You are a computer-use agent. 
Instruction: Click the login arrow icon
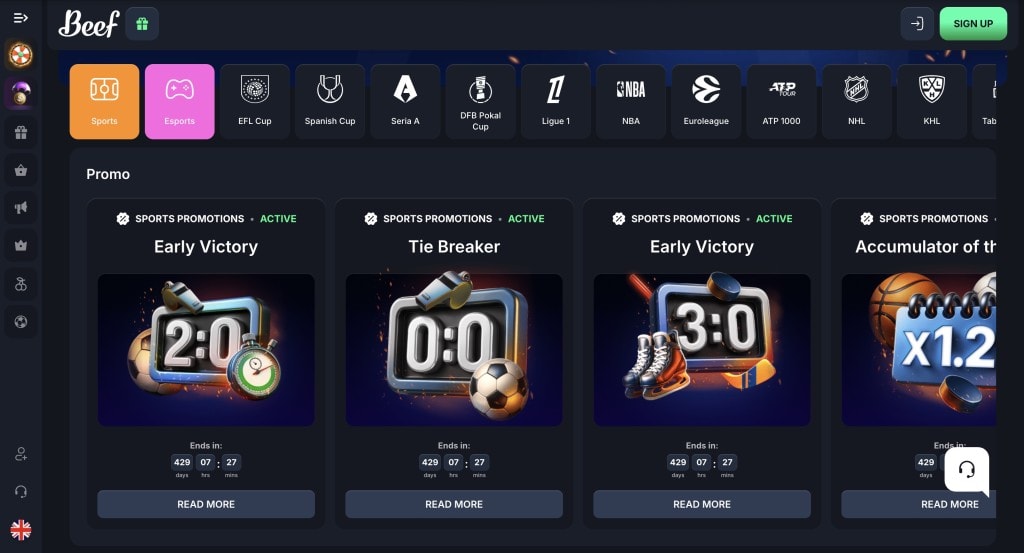click(x=917, y=24)
